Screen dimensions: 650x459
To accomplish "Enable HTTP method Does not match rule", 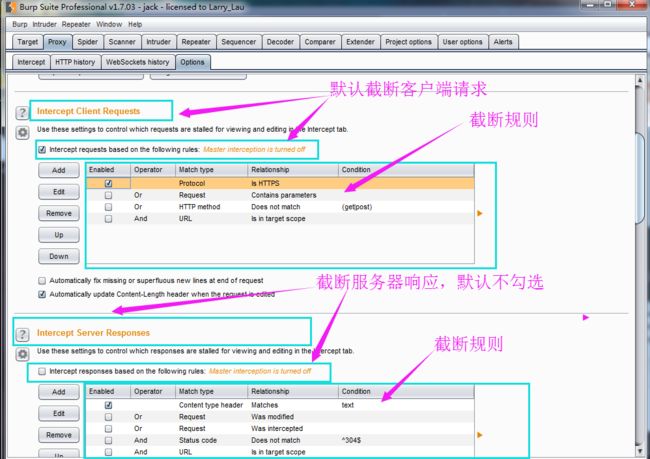I will tap(108, 206).
